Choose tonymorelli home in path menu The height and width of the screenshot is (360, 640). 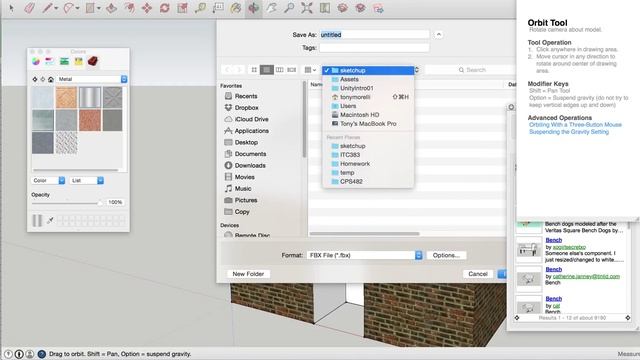(x=368, y=97)
